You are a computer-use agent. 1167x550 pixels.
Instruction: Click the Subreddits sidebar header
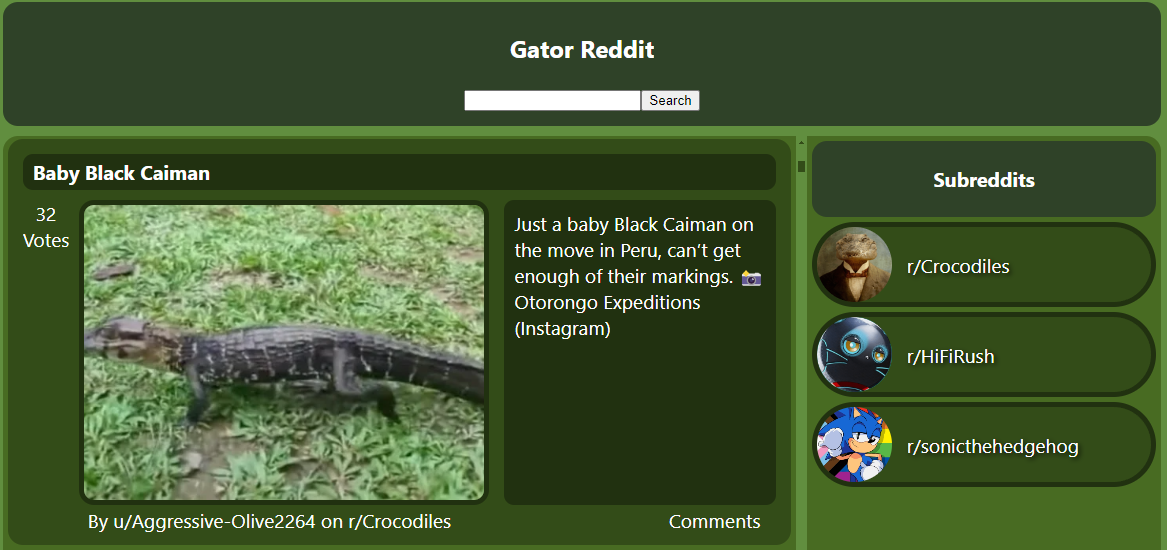[x=983, y=179]
